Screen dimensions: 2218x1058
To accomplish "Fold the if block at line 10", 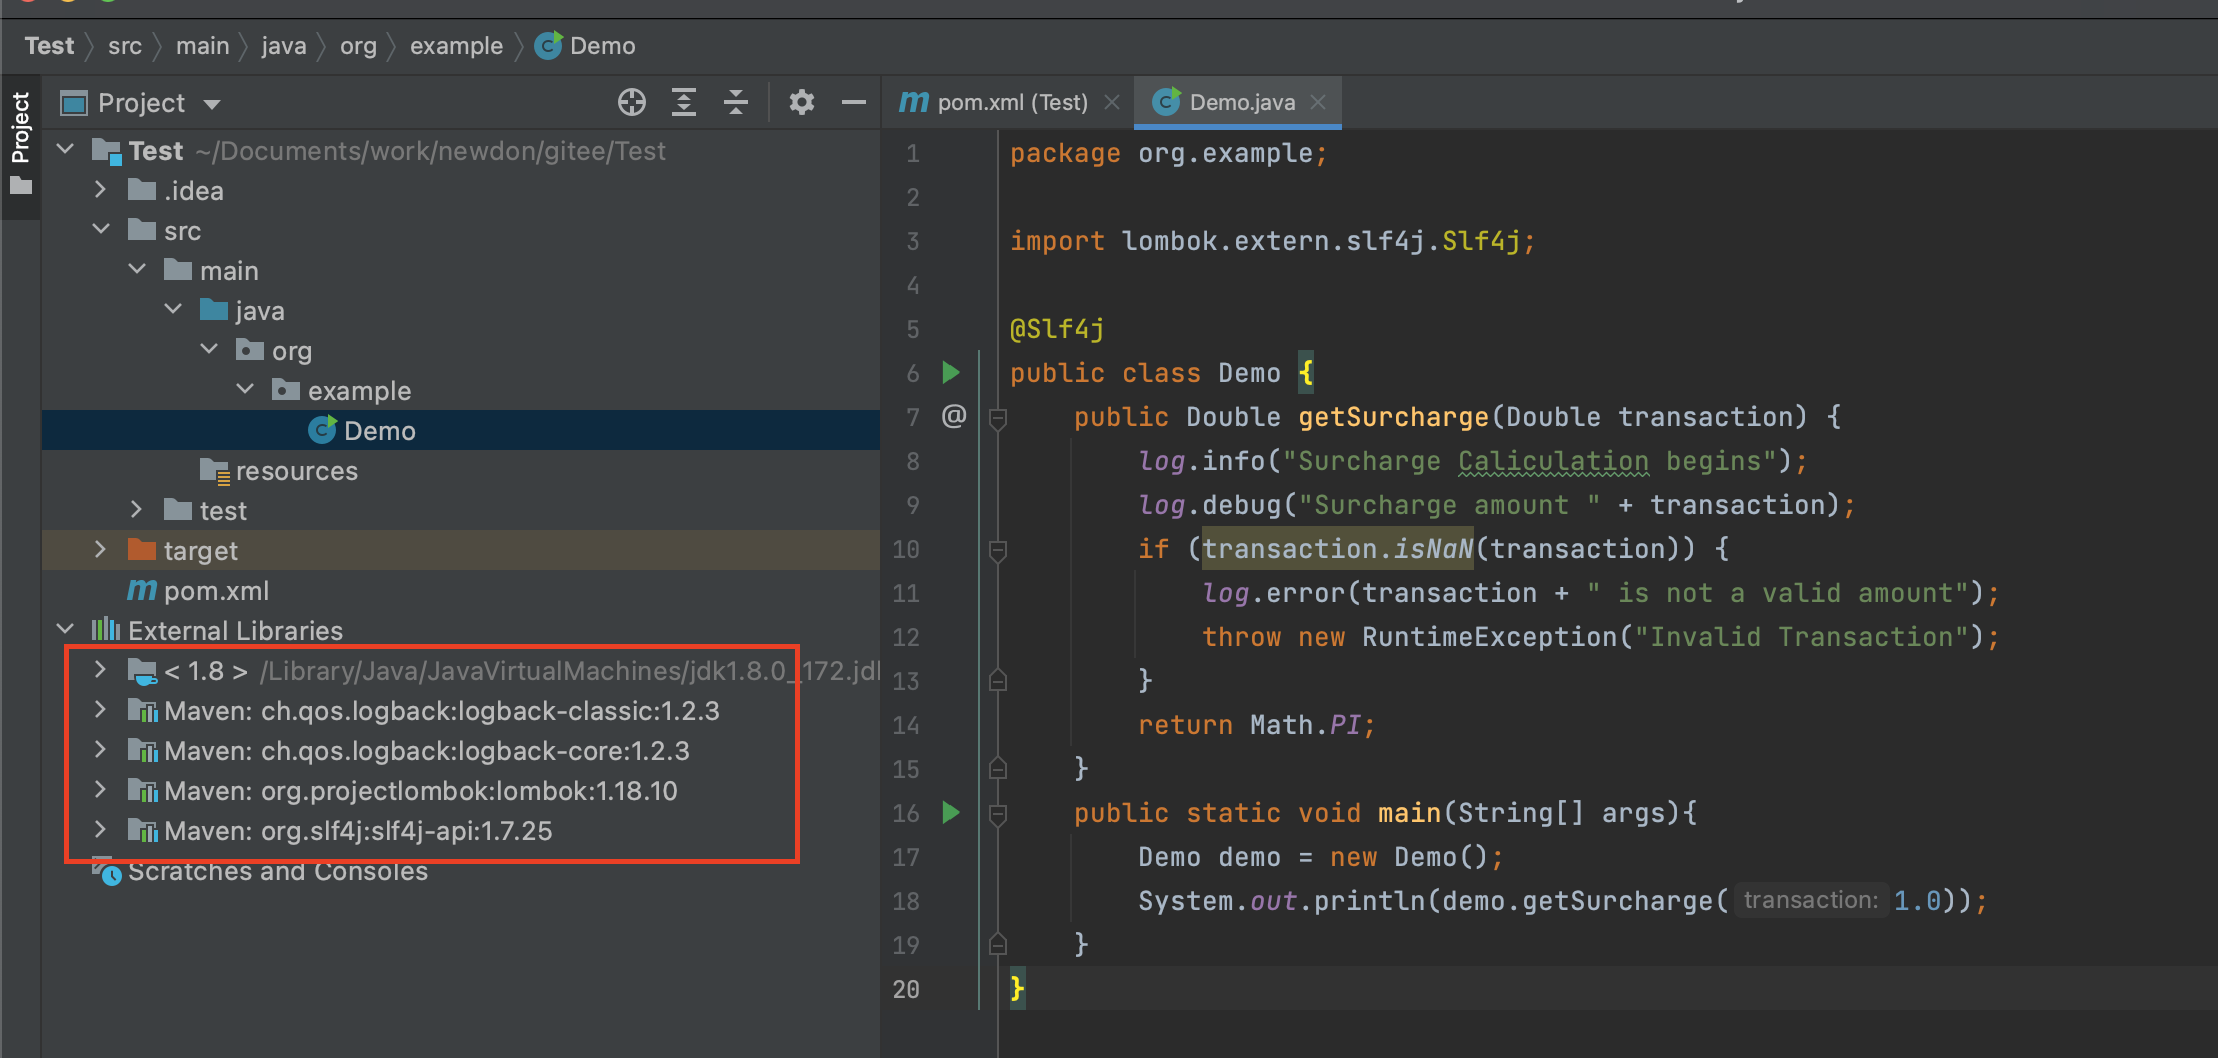I will pyautogui.click(x=997, y=550).
